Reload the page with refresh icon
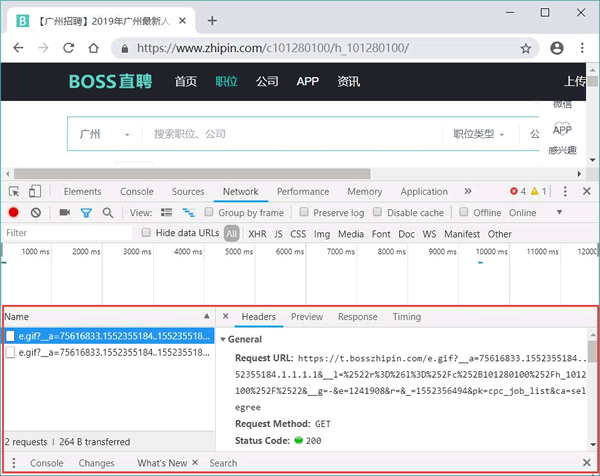 click(x=68, y=48)
